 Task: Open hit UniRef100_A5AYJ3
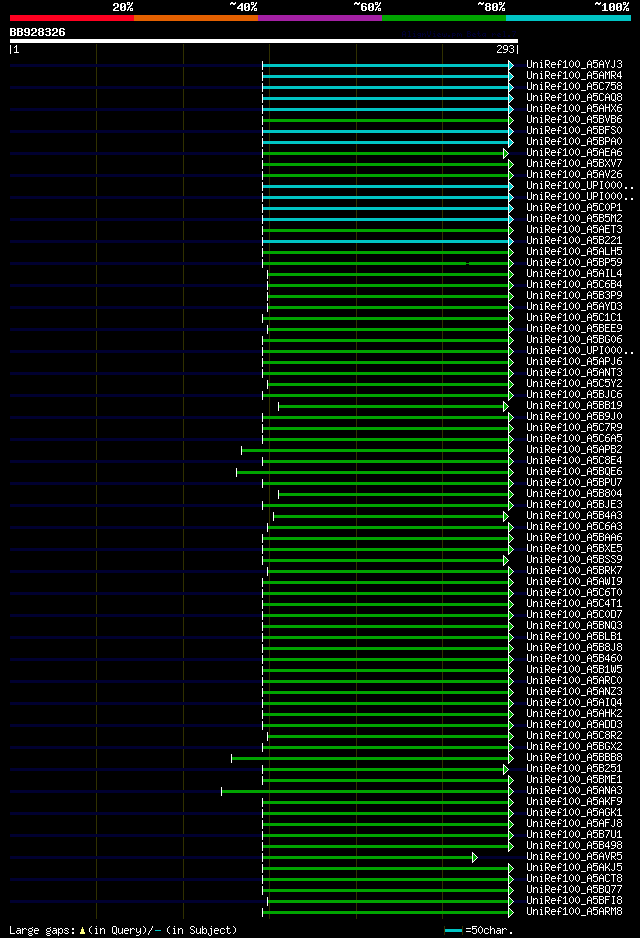pyautogui.click(x=574, y=64)
